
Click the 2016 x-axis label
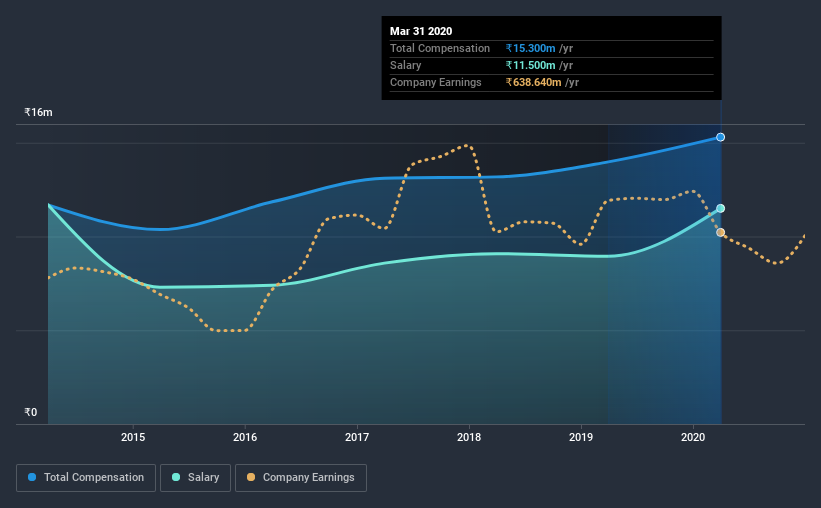245,437
